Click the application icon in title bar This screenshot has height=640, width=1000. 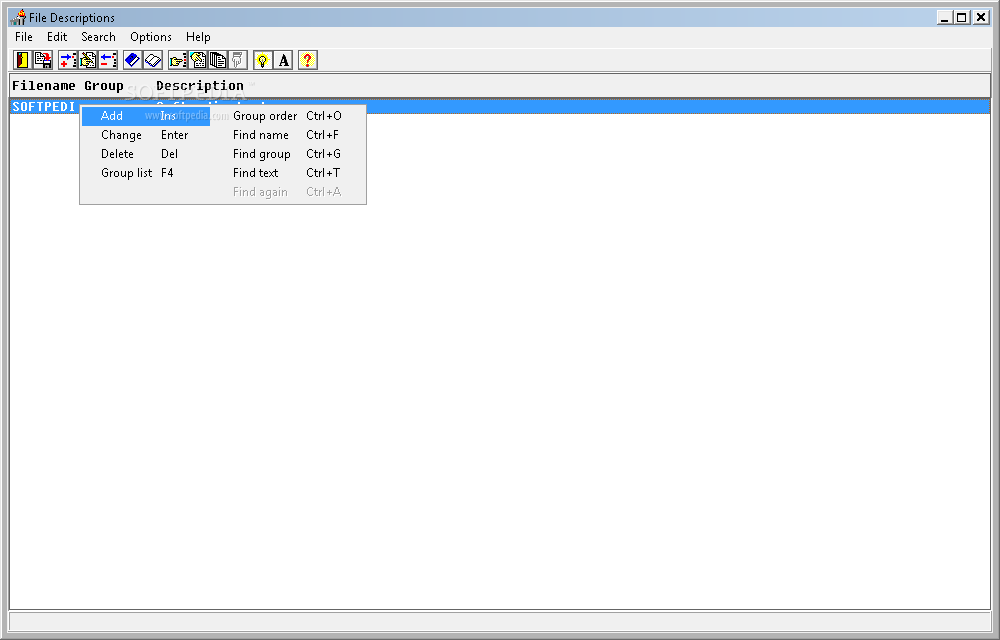(18, 17)
